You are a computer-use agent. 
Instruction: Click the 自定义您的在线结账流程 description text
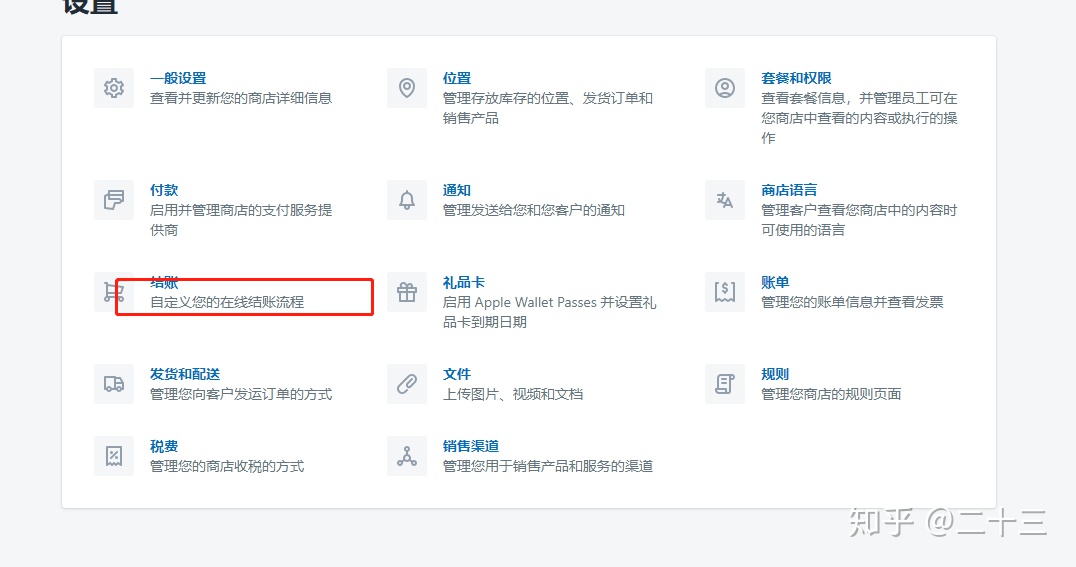pos(227,302)
